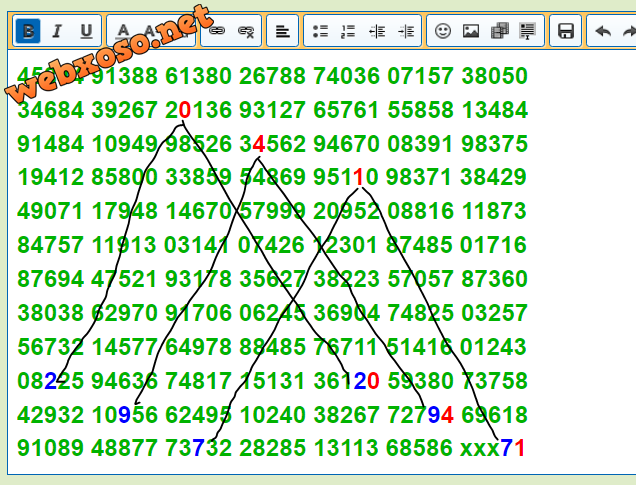Click the number 91388 in the editor
The width and height of the screenshot is (636, 485).
coord(125,76)
